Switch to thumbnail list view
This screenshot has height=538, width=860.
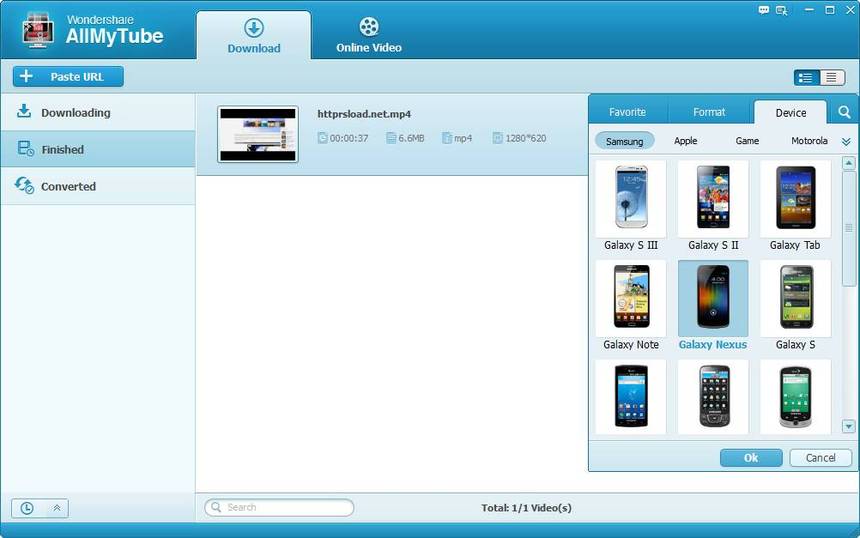click(806, 78)
